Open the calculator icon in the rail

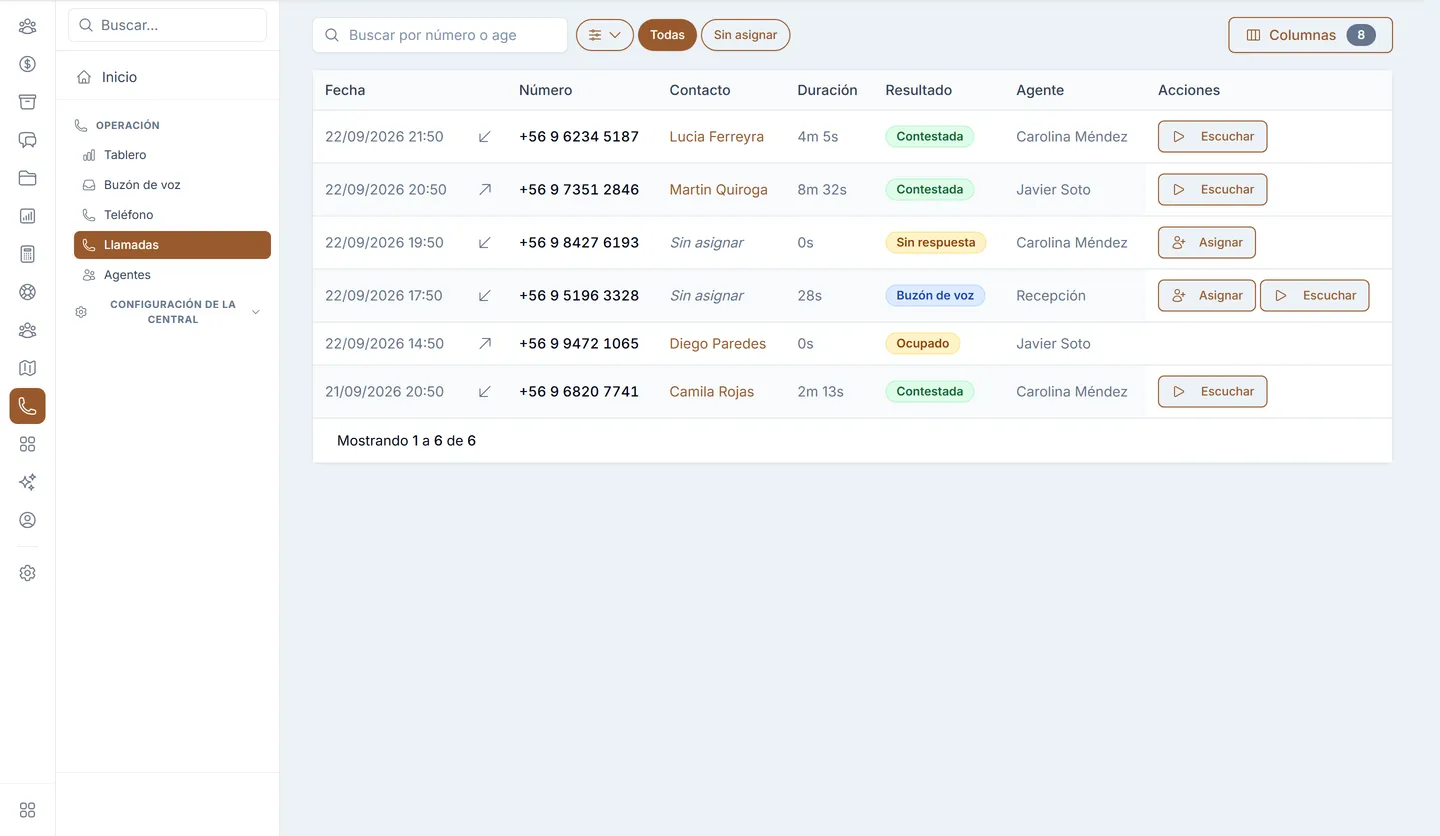point(27,254)
